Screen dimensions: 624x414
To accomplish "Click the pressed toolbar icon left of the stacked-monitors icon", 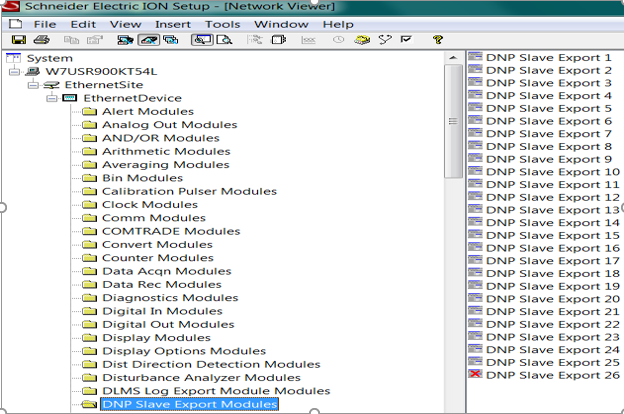I will pos(149,40).
